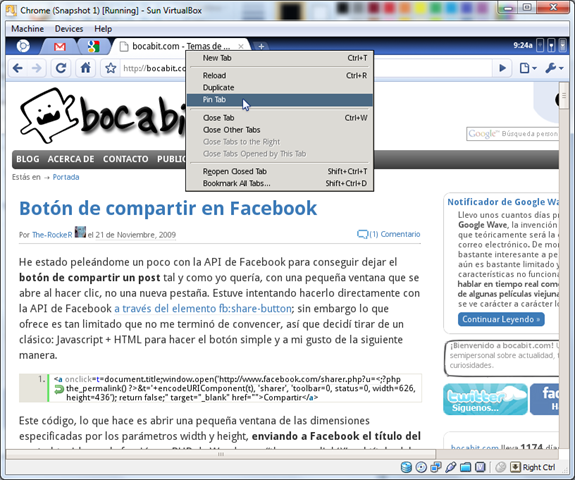Choose Reopen Closed Tab entry
Image resolution: width=575 pixels, height=480 pixels.
pos(279,172)
